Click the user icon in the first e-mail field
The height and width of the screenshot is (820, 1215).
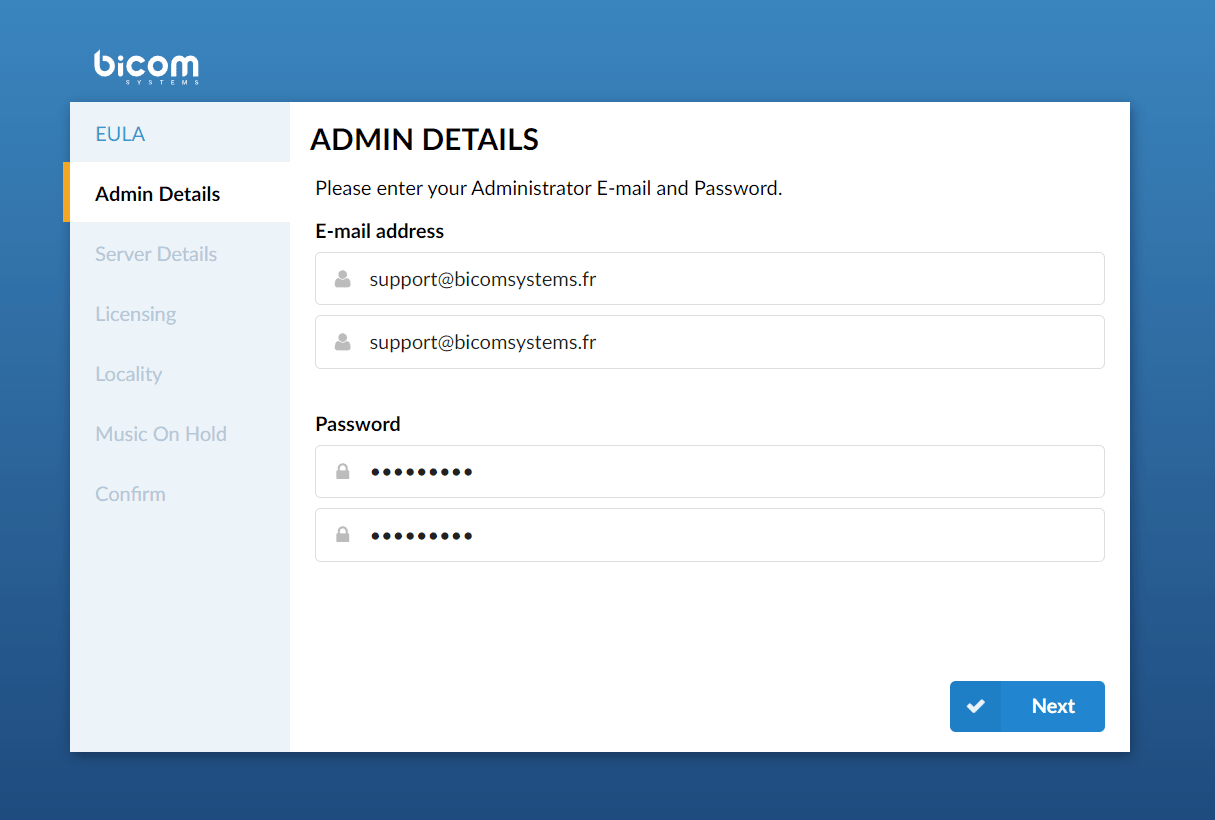pyautogui.click(x=342, y=279)
